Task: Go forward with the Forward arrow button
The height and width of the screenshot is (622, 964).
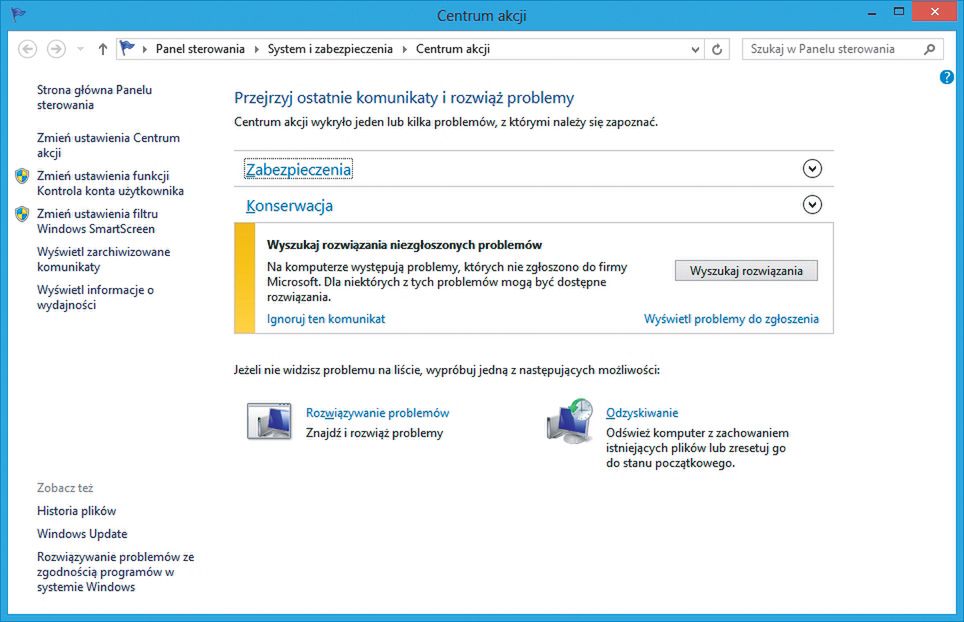Action: click(57, 49)
